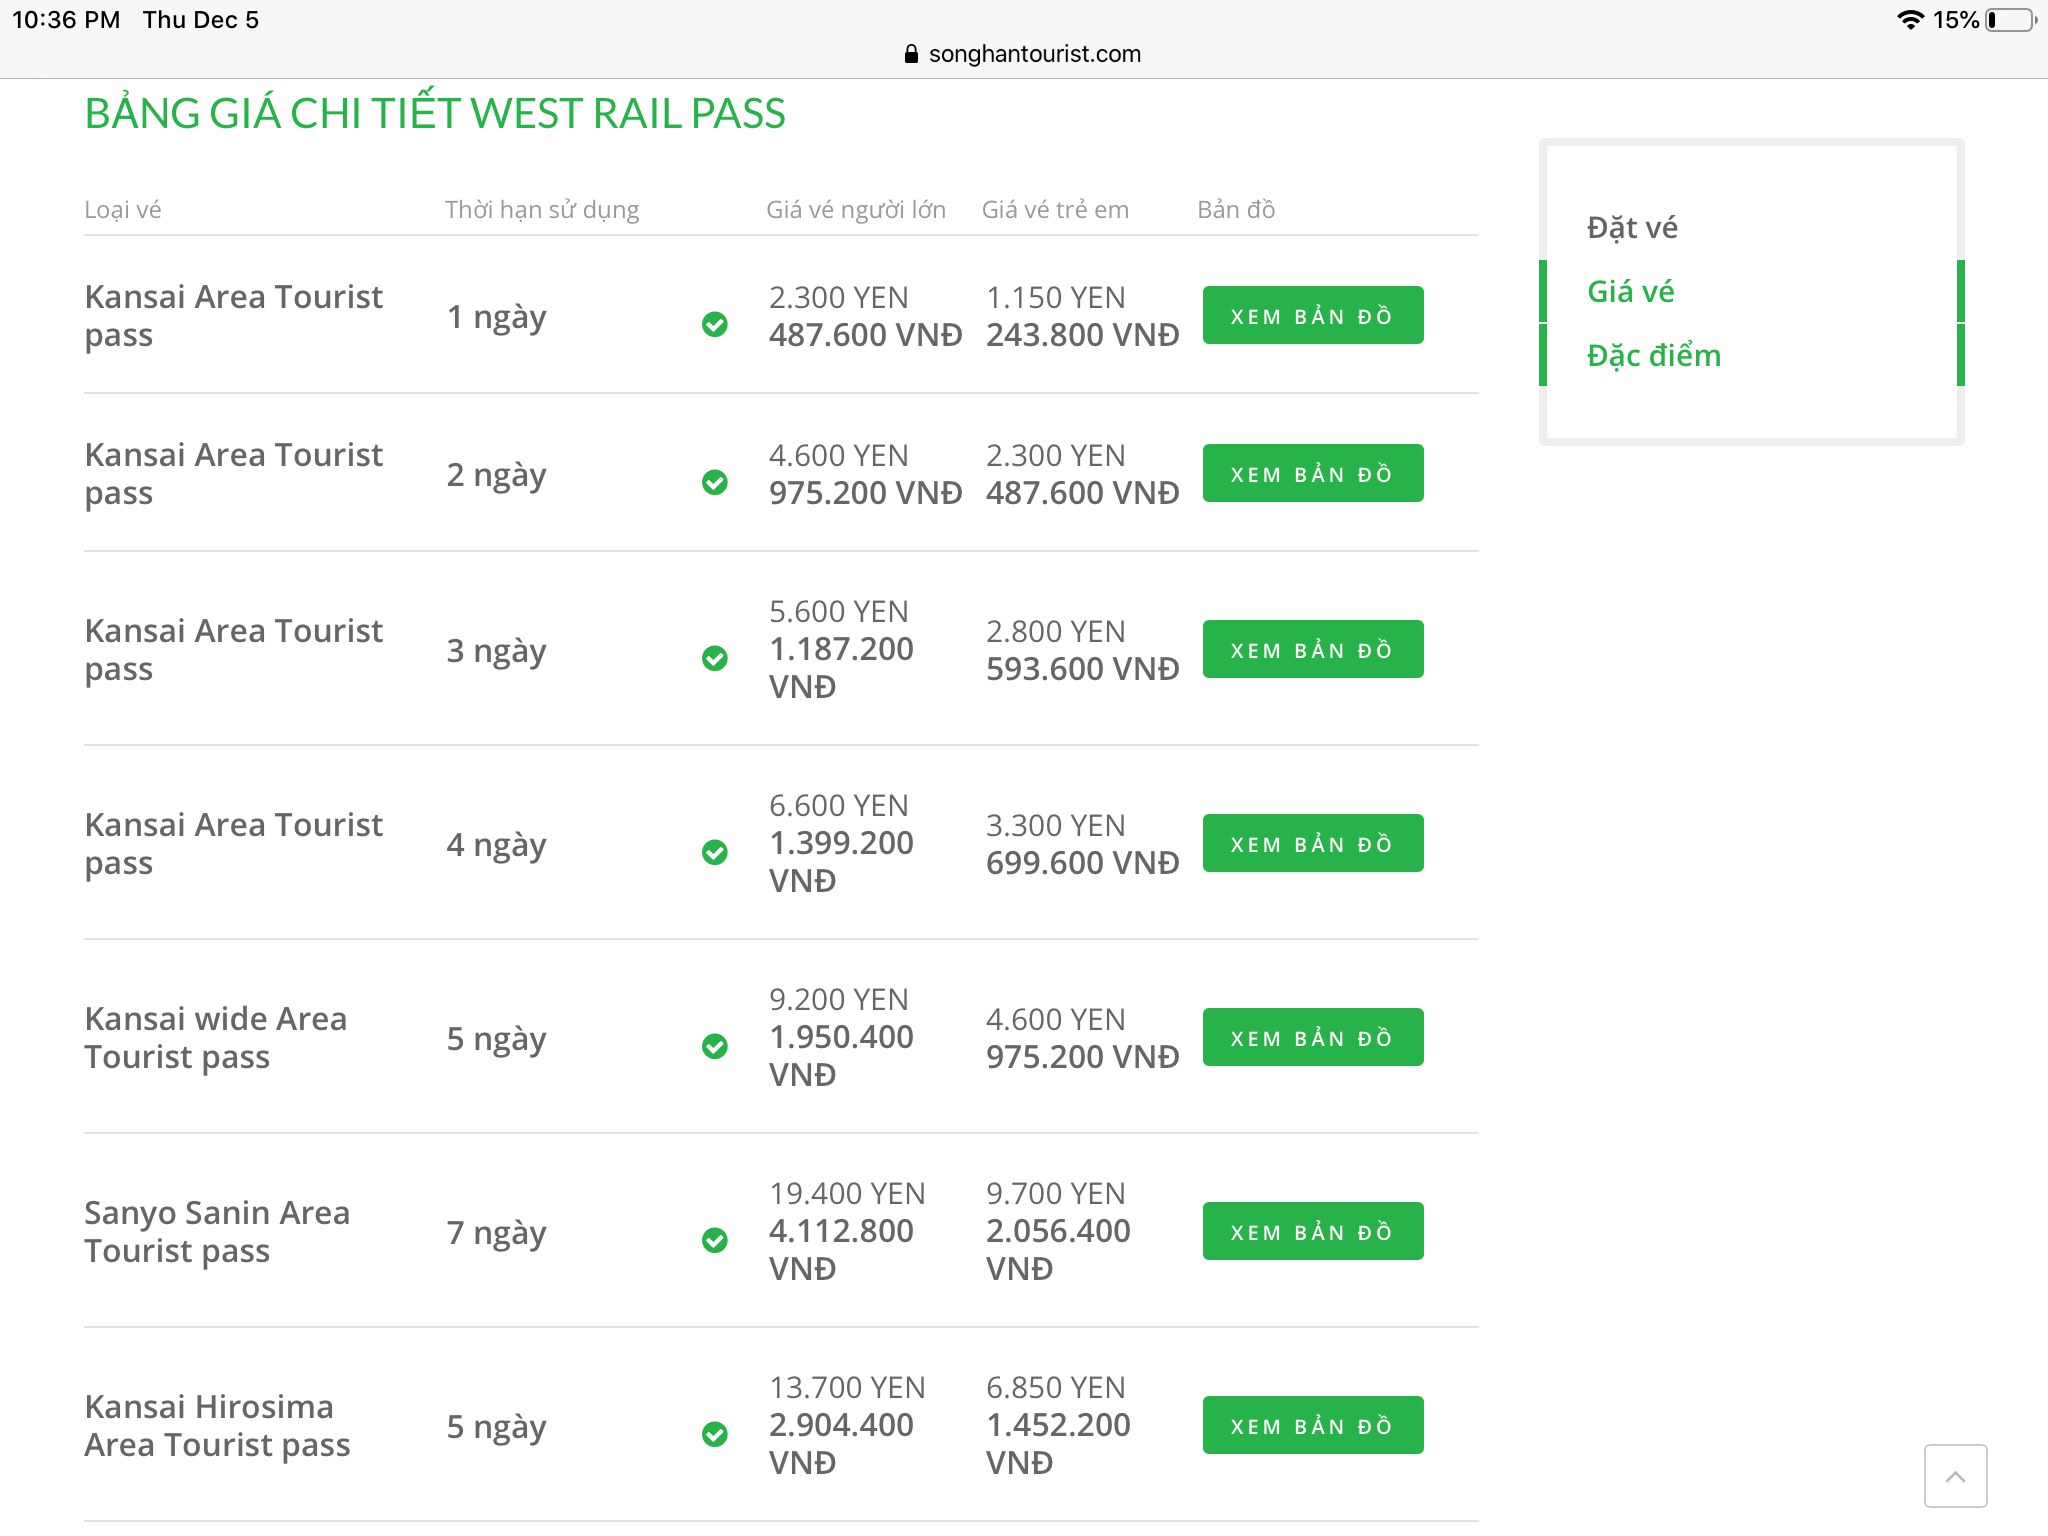The width and height of the screenshot is (2048, 1536).
Task: Click green checkmark in 4 ngày row
Action: [714, 852]
